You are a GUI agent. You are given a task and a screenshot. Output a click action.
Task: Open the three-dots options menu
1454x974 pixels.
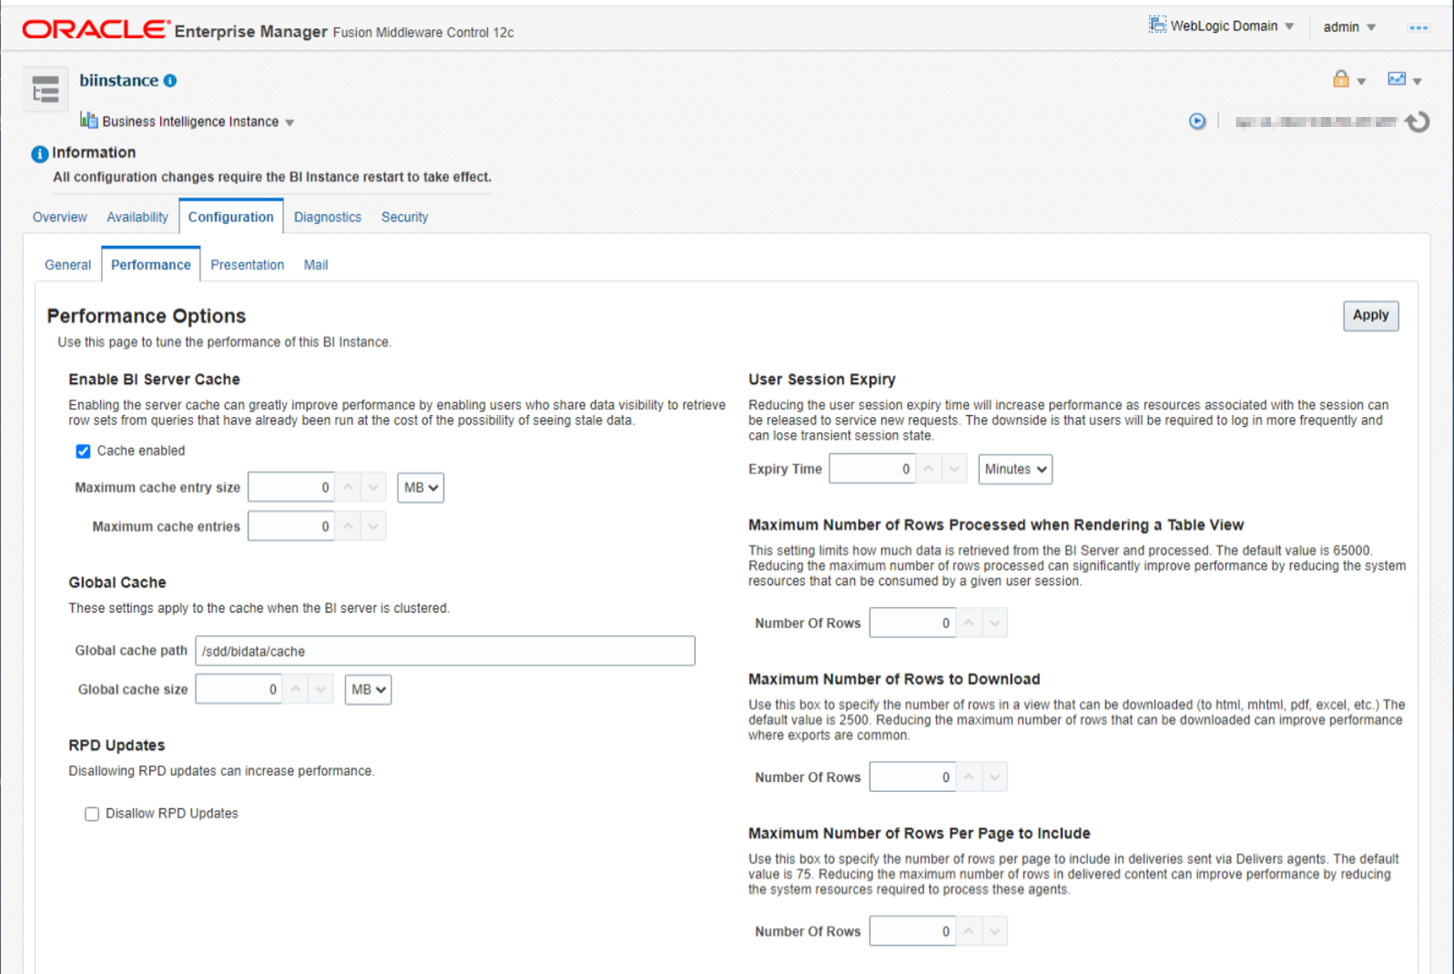(1418, 28)
